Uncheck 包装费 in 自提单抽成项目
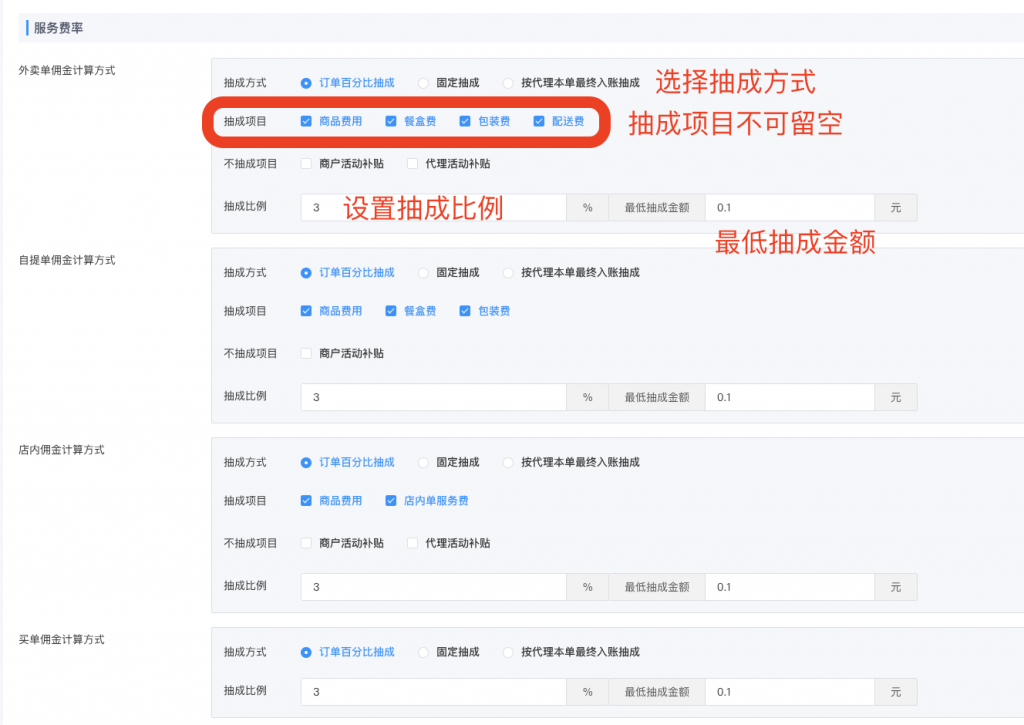The width and height of the screenshot is (1024, 725). (464, 310)
